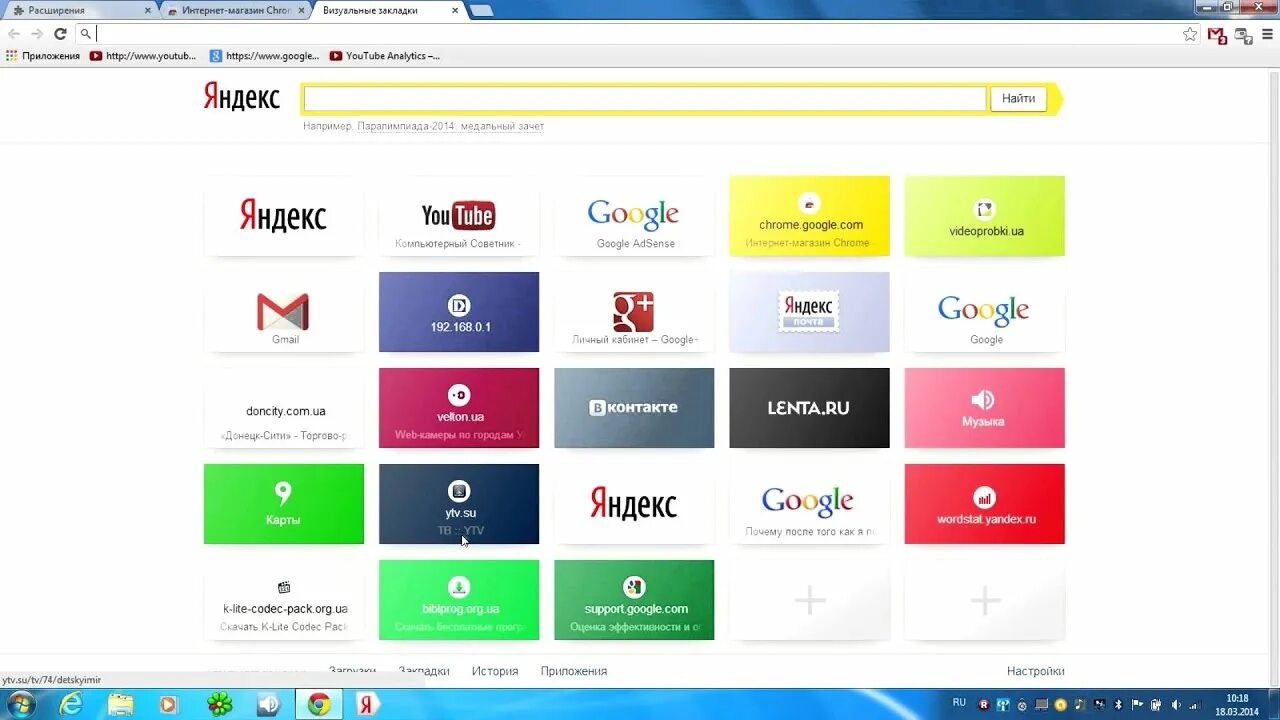Image resolution: width=1280 pixels, height=720 pixels.
Task: Open the Приложения link at the bottom
Action: click(574, 671)
